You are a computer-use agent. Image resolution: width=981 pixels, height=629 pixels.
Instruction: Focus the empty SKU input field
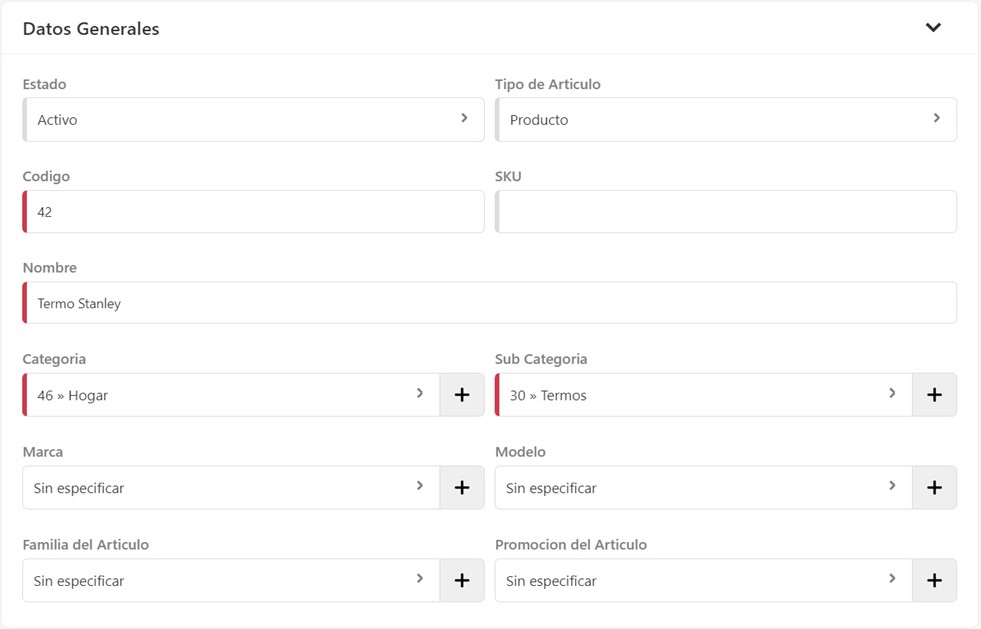(x=726, y=212)
